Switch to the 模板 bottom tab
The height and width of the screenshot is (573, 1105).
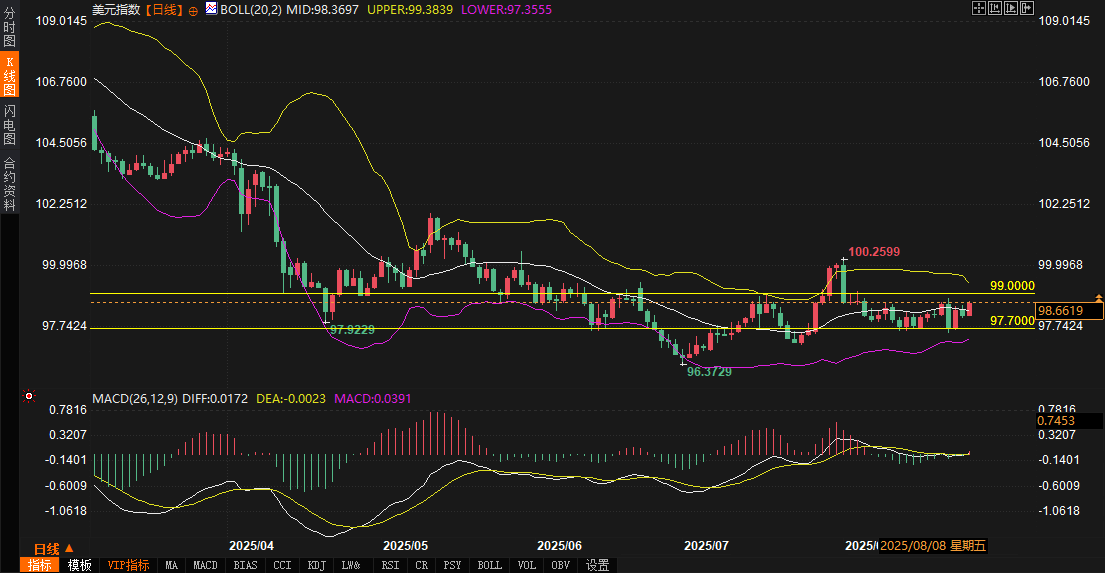tap(79, 565)
